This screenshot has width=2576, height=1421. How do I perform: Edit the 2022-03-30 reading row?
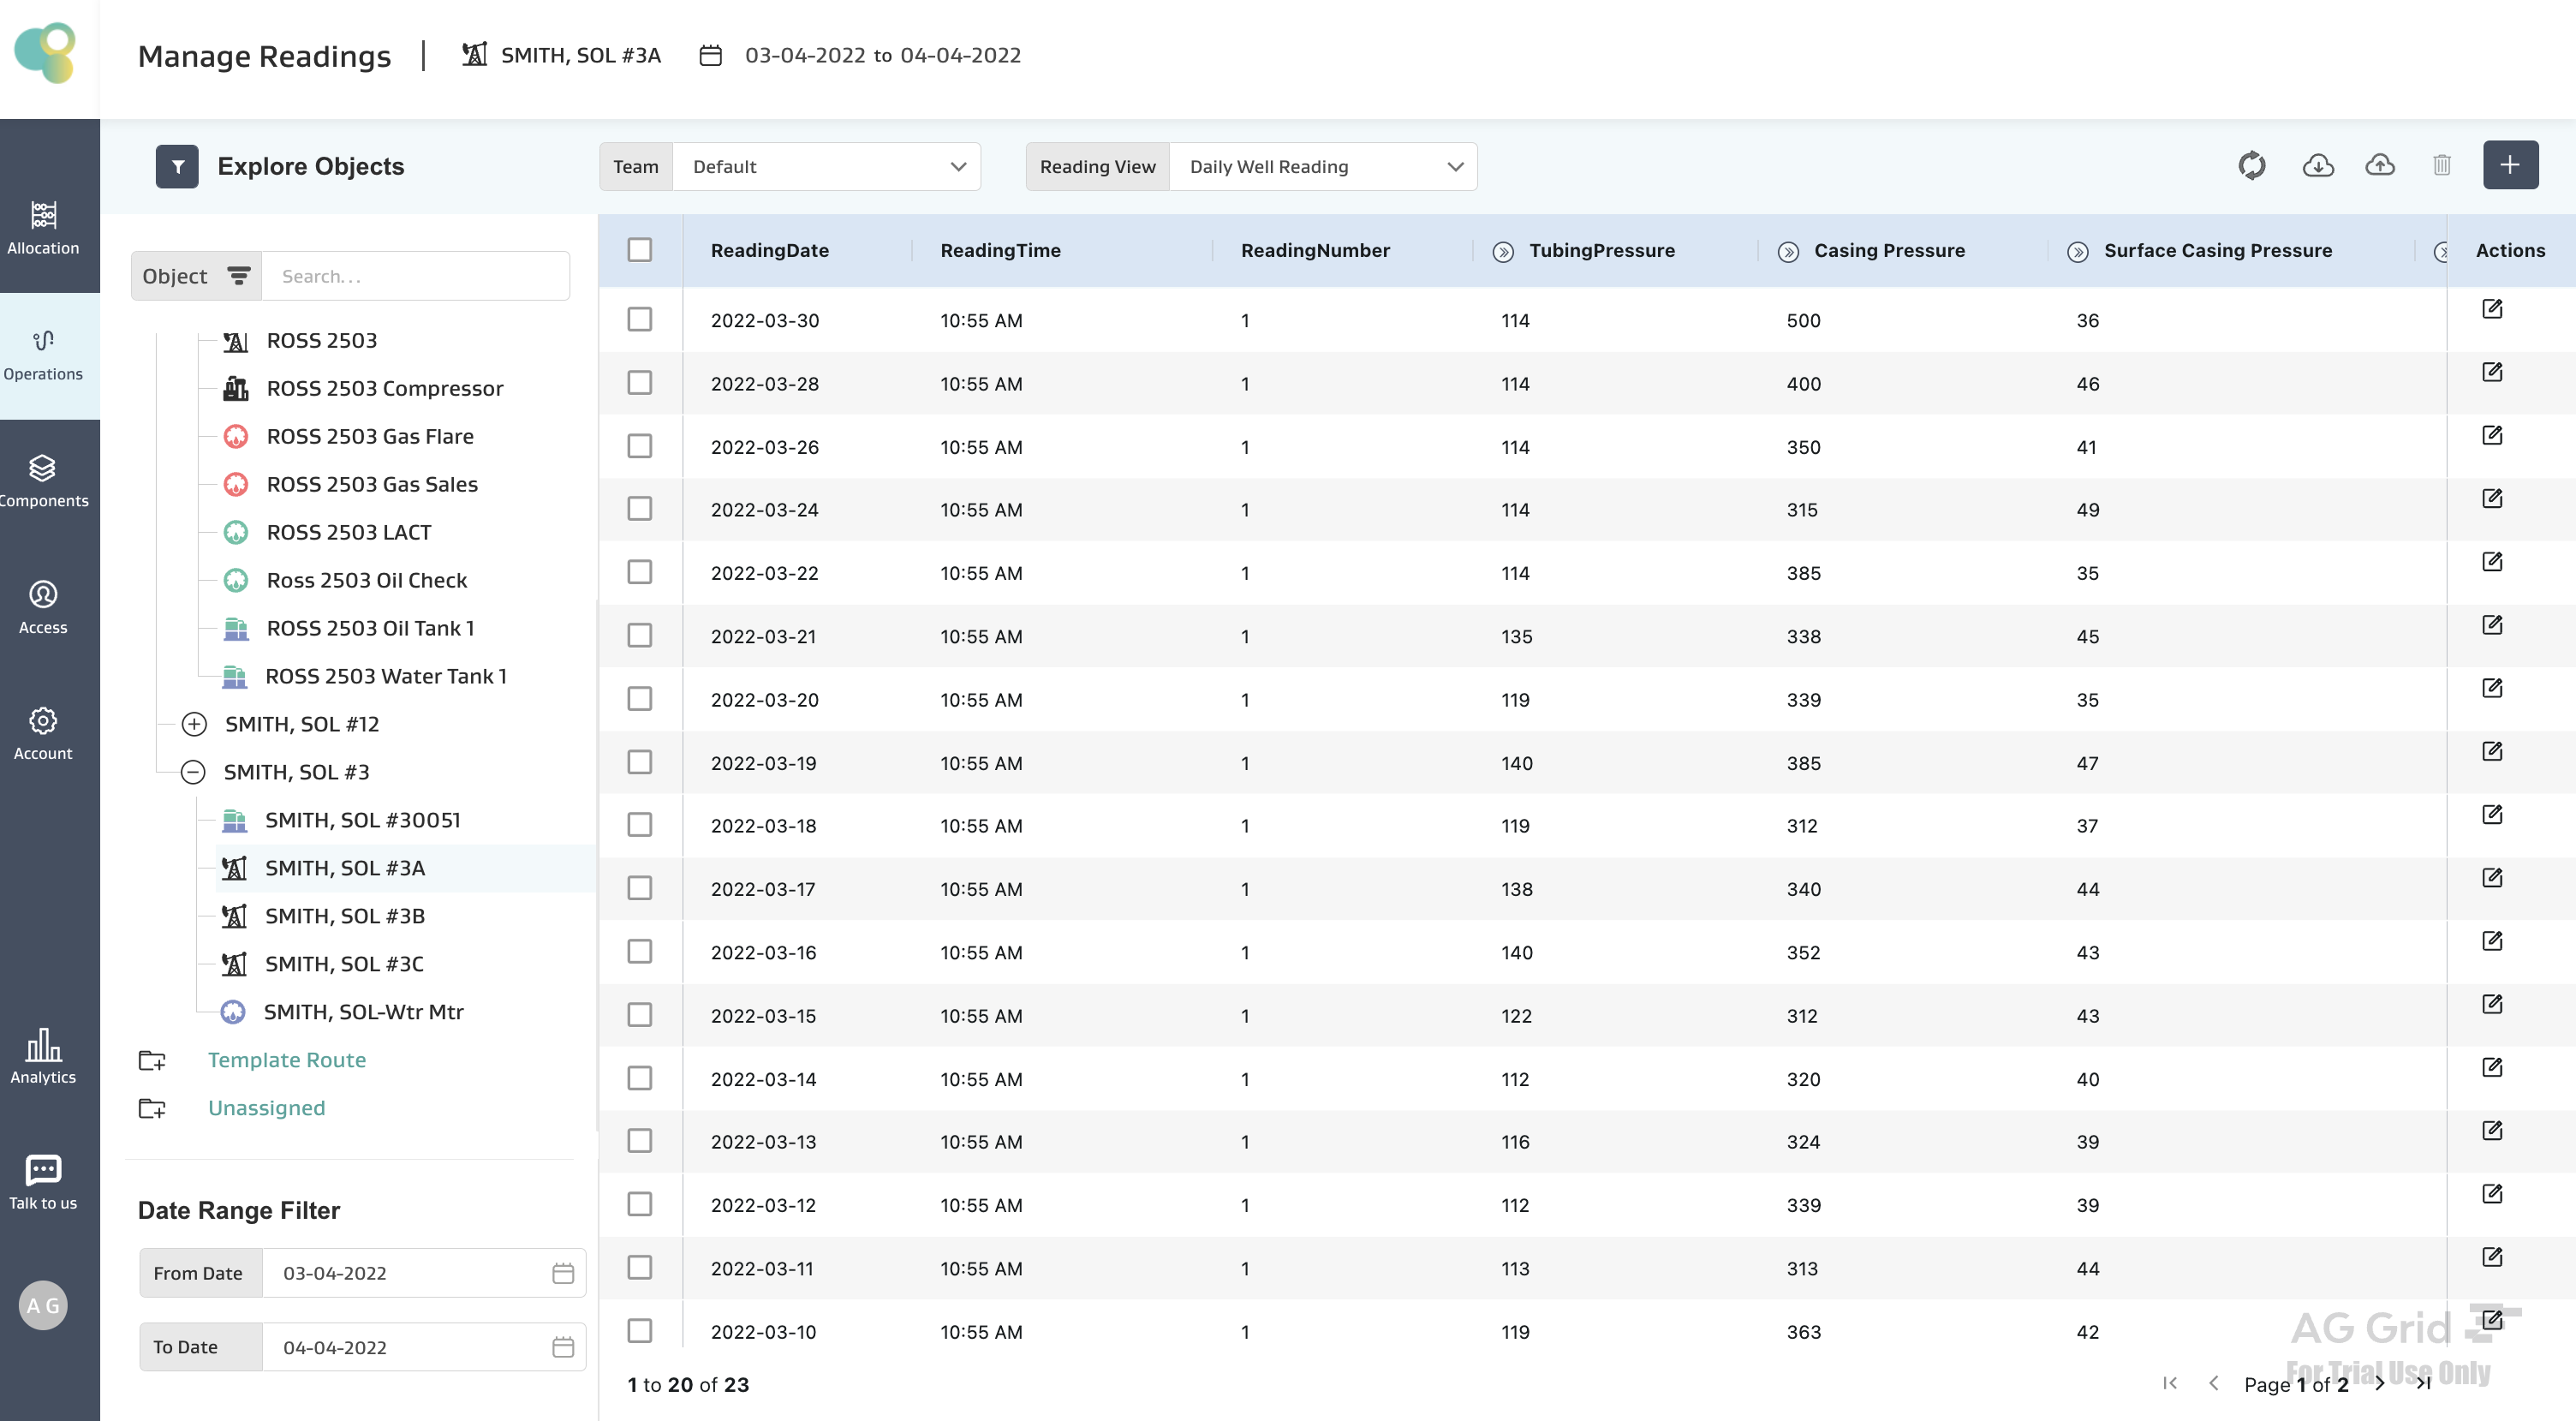coord(2491,309)
